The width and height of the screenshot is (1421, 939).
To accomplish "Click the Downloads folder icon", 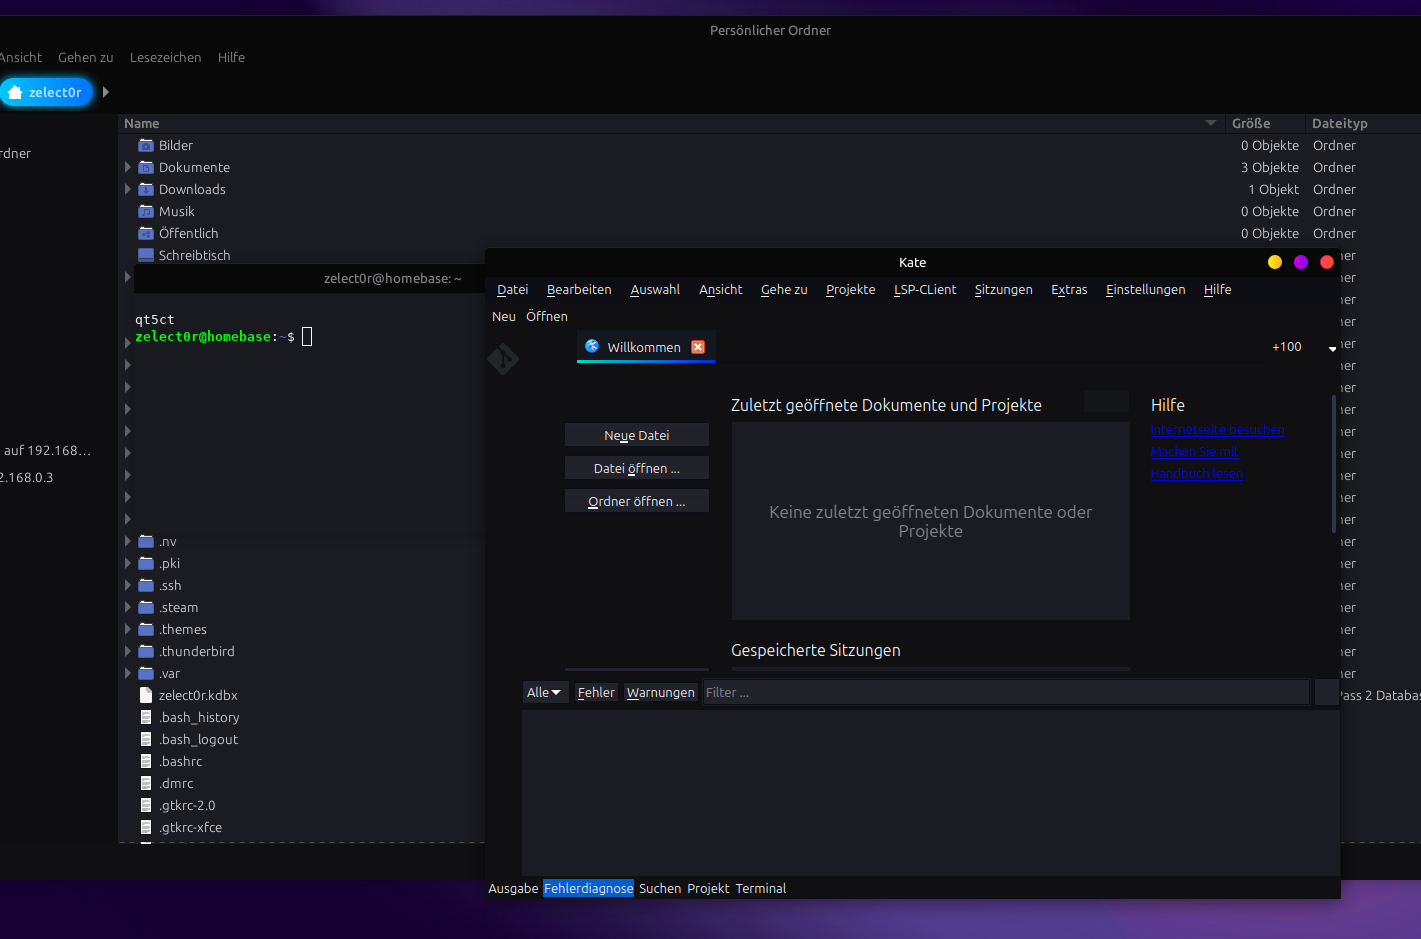I will pos(146,189).
